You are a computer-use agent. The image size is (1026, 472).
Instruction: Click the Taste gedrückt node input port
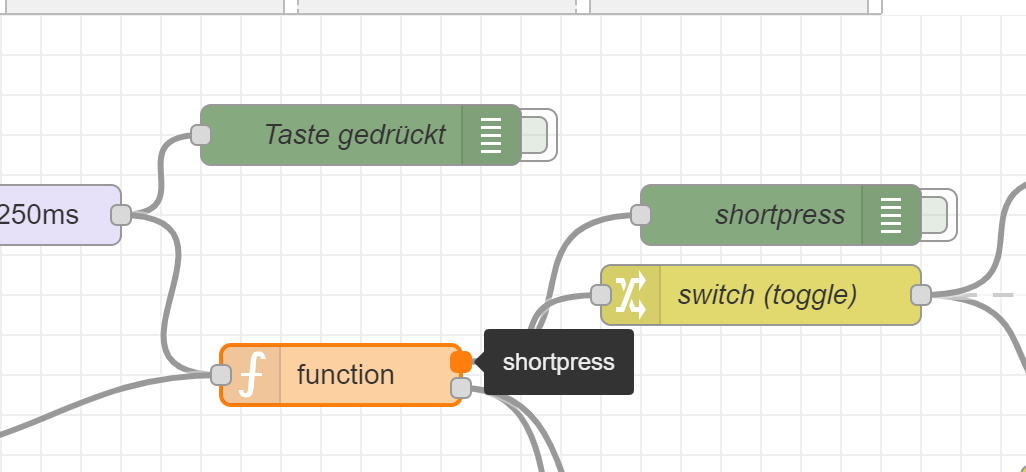pyautogui.click(x=201, y=135)
